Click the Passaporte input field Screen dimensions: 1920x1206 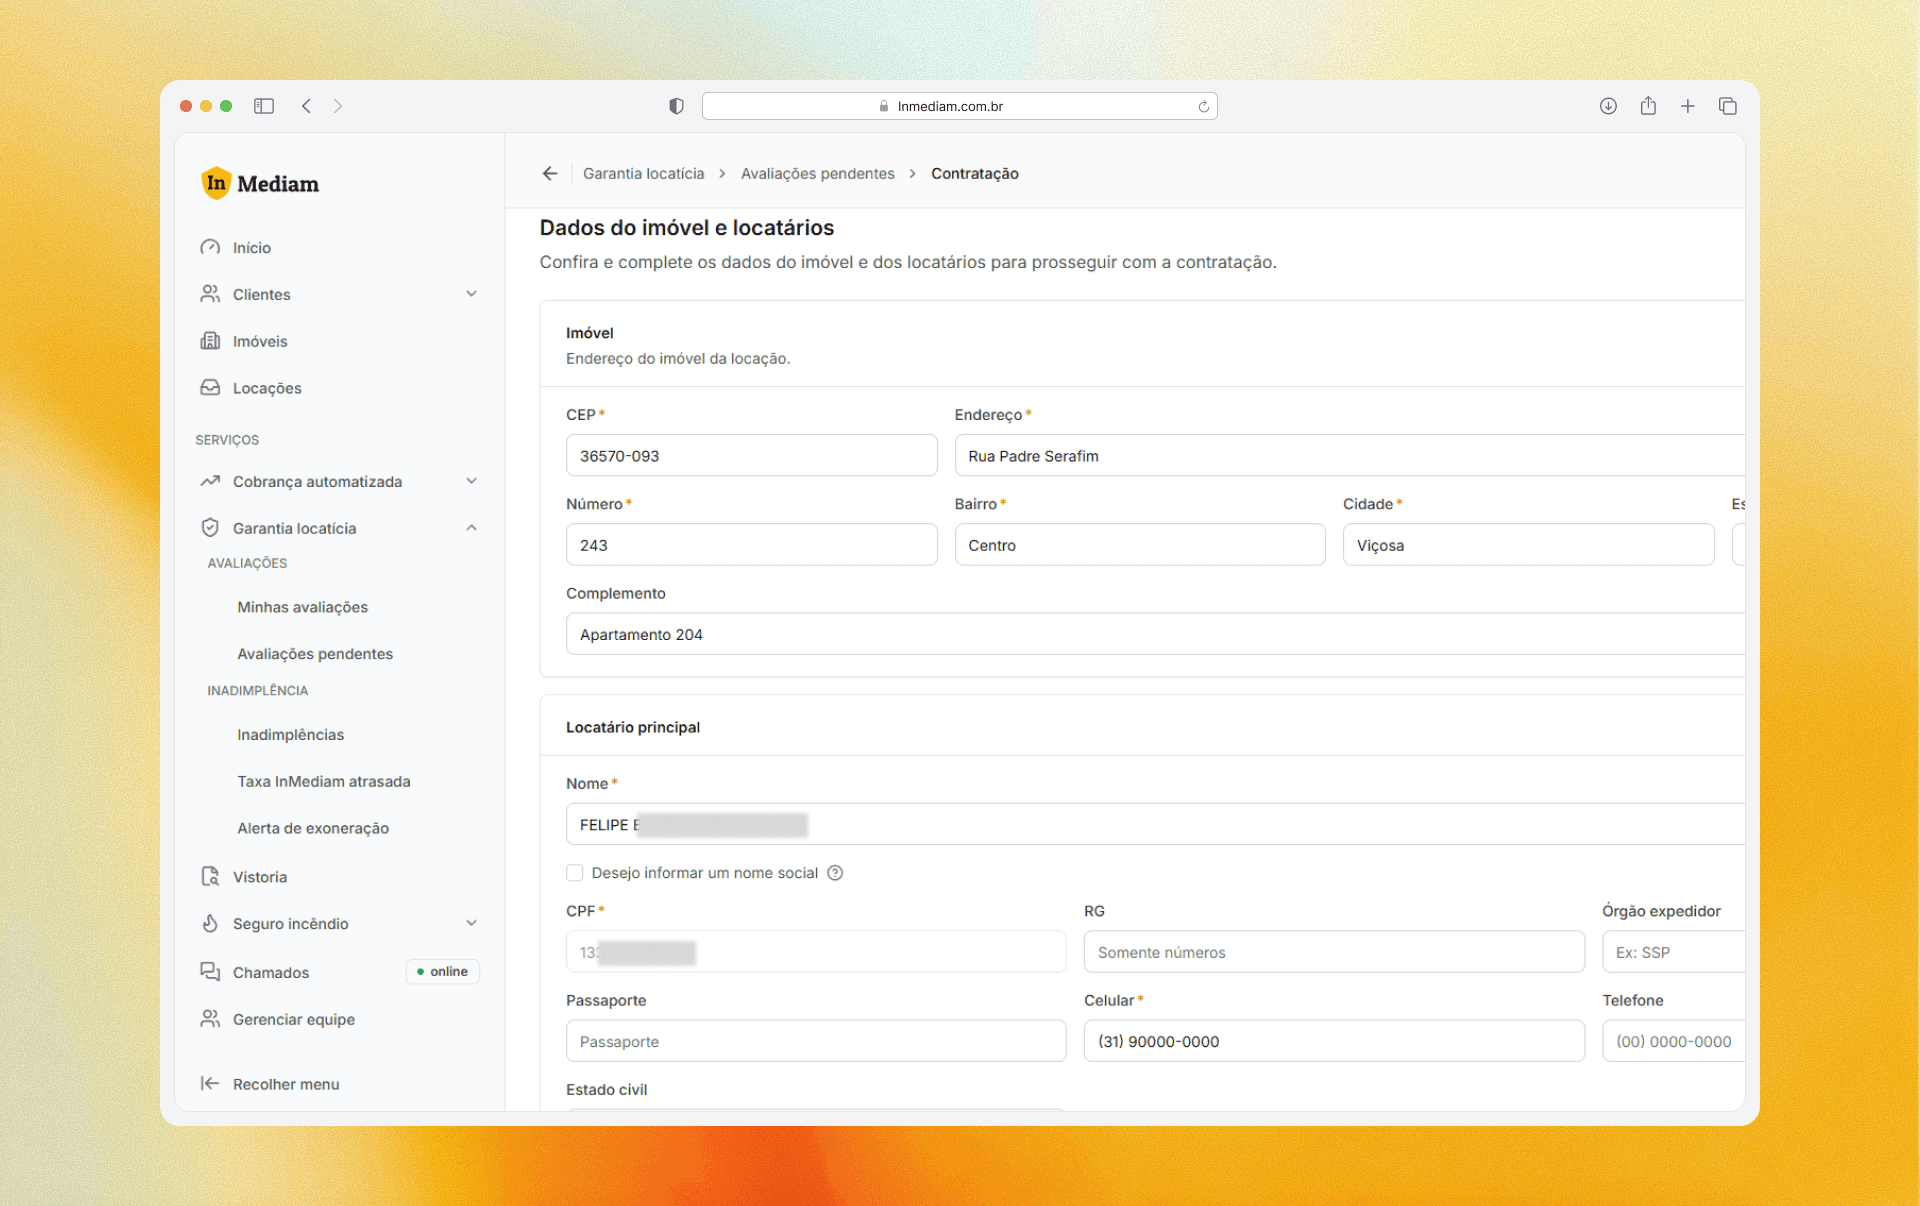pyautogui.click(x=816, y=1041)
